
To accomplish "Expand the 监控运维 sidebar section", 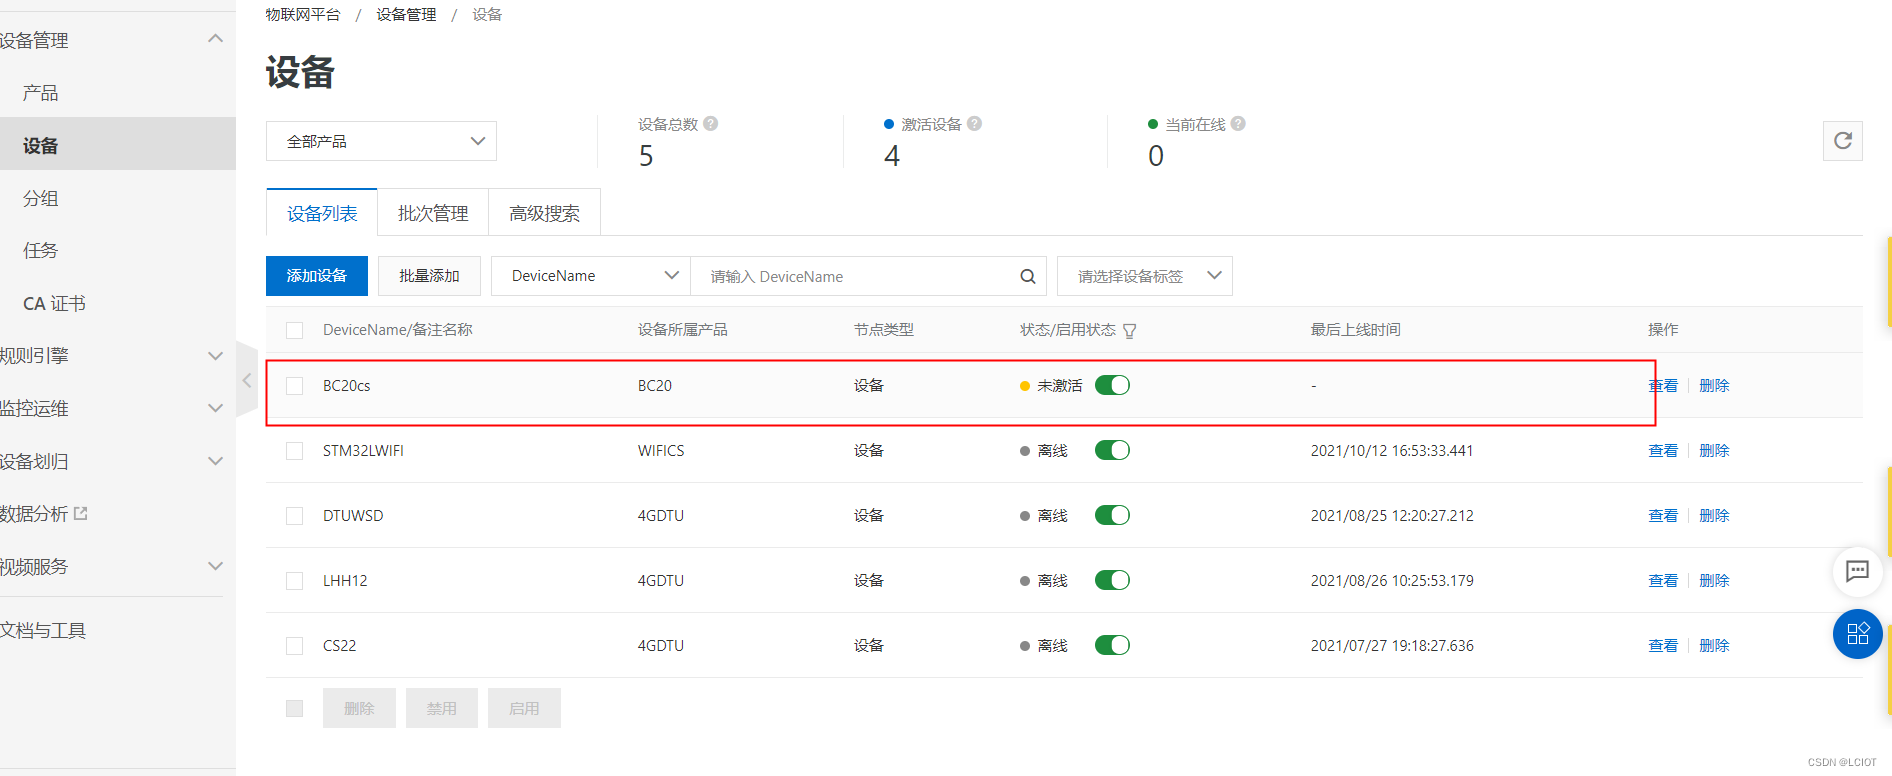I will [x=215, y=408].
